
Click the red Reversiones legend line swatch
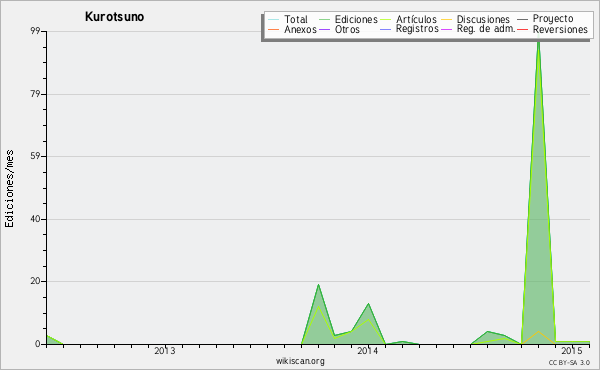point(522,30)
